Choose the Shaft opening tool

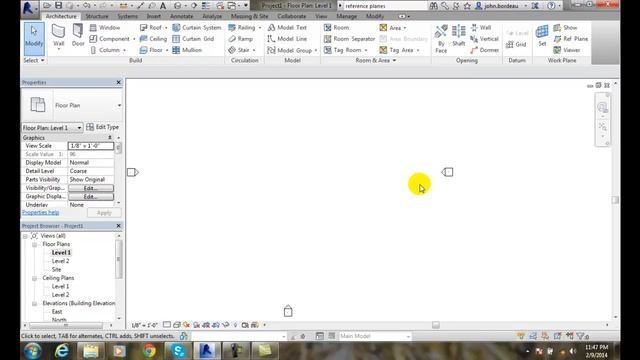point(458,35)
